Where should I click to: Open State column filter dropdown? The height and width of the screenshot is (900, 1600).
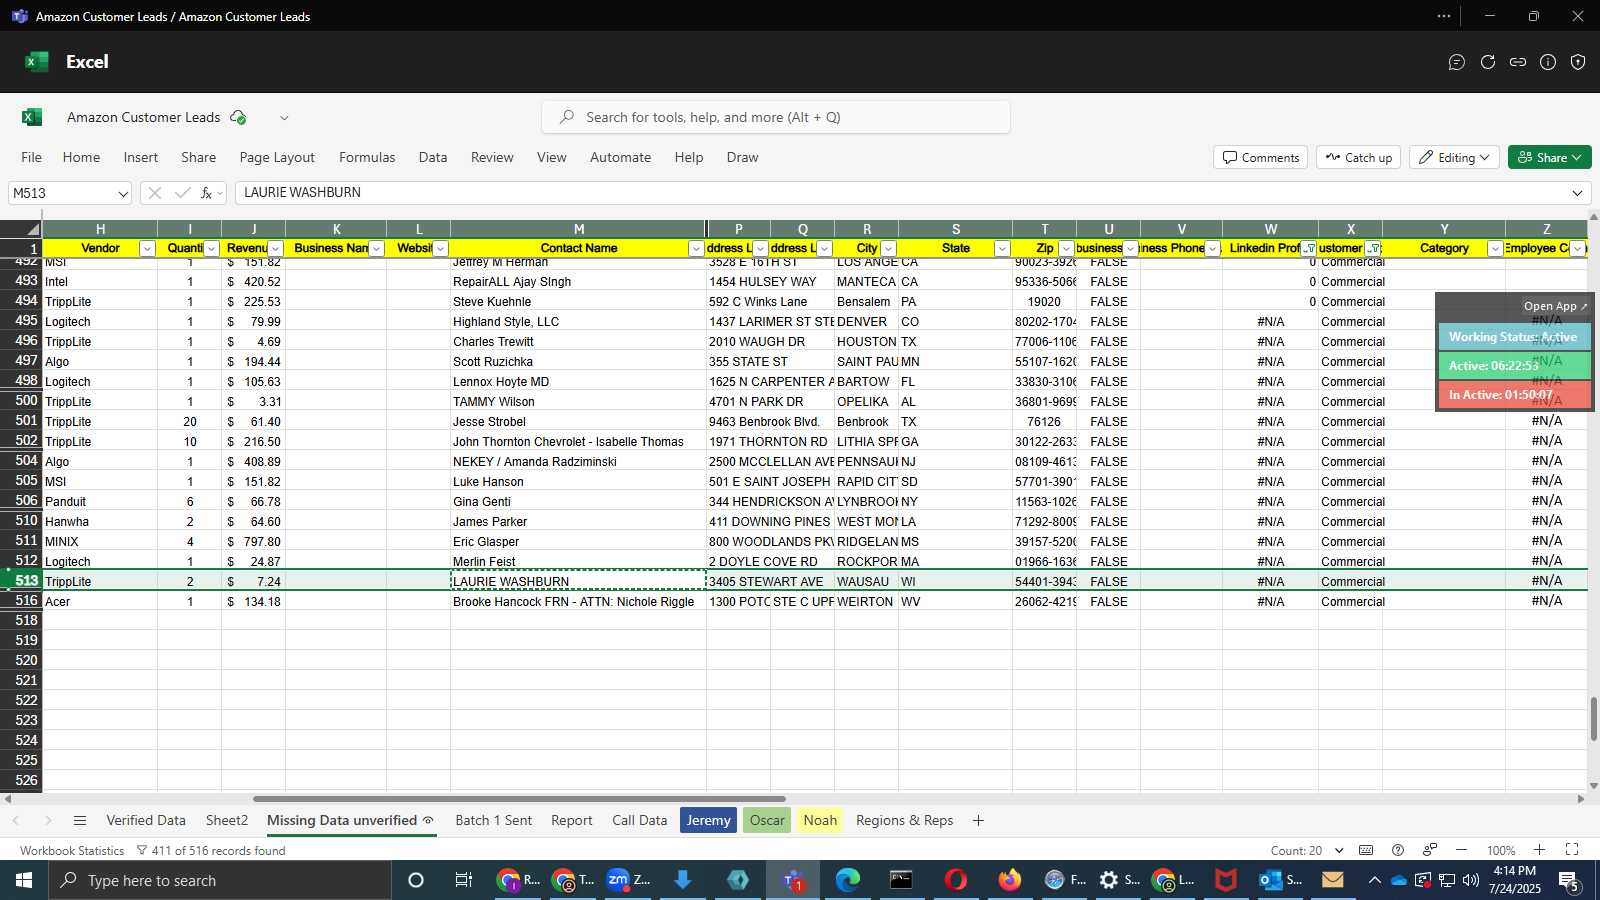(x=1002, y=249)
